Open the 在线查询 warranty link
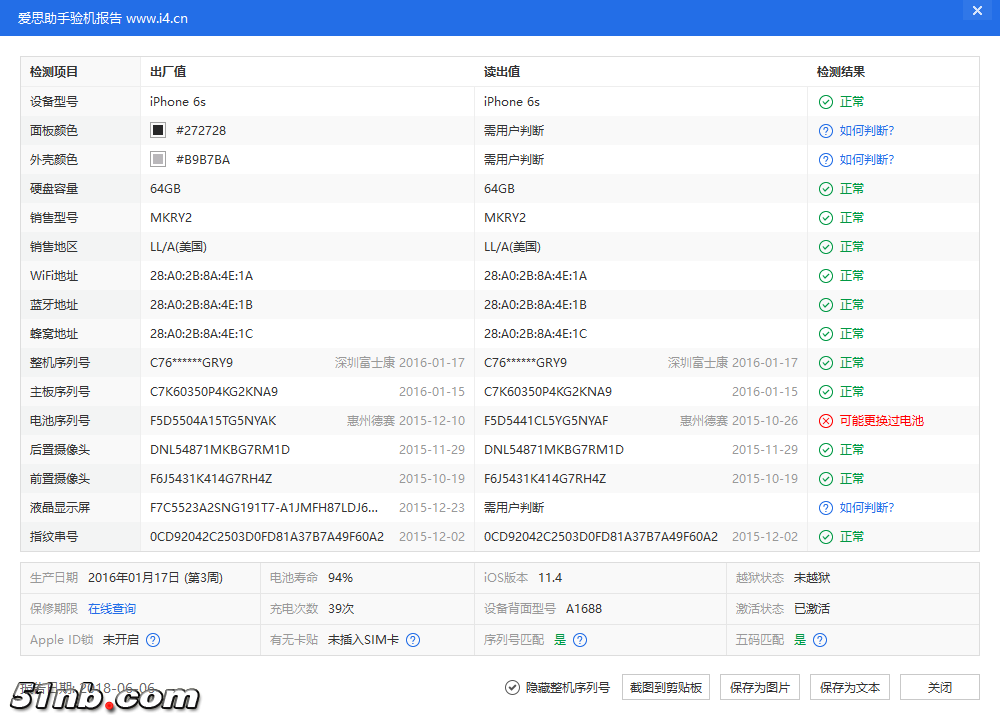Viewport: 1000px width, 720px height. (x=113, y=608)
